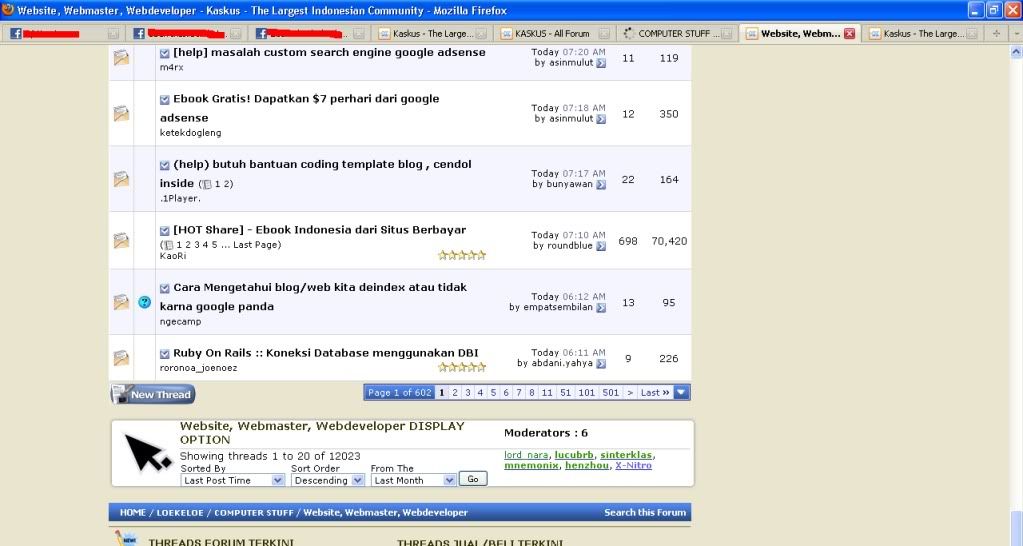Go to page 2 of threads
Viewport: 1023px width, 546px height.
pos(455,393)
